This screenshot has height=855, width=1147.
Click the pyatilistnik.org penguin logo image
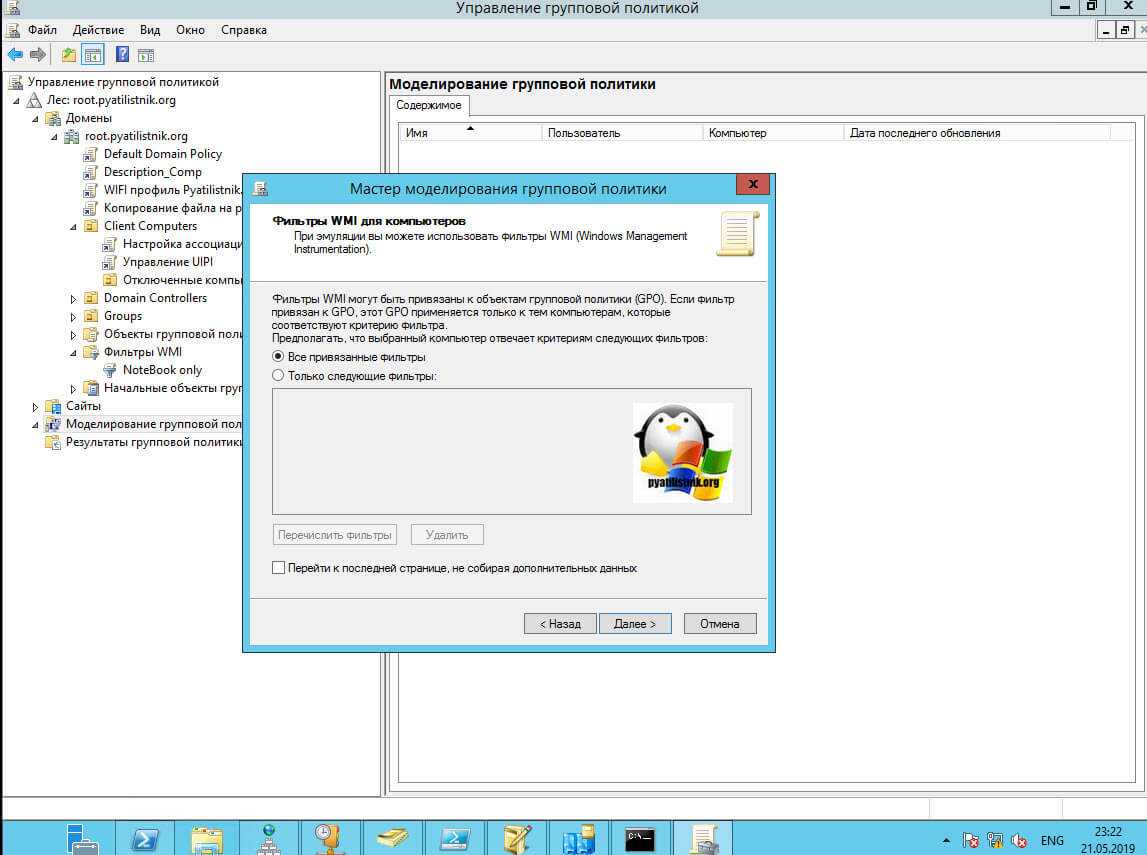(x=683, y=452)
